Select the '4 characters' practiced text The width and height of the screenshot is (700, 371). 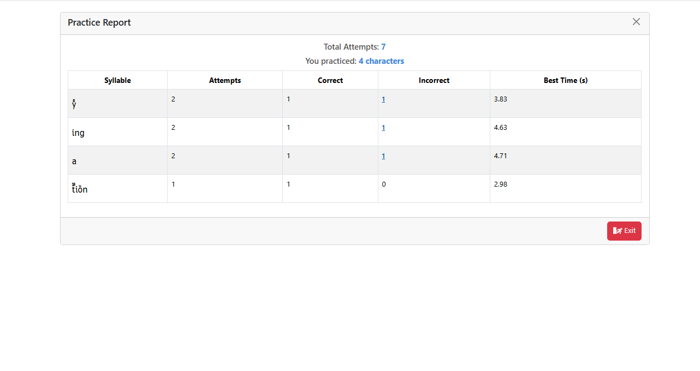pos(381,61)
